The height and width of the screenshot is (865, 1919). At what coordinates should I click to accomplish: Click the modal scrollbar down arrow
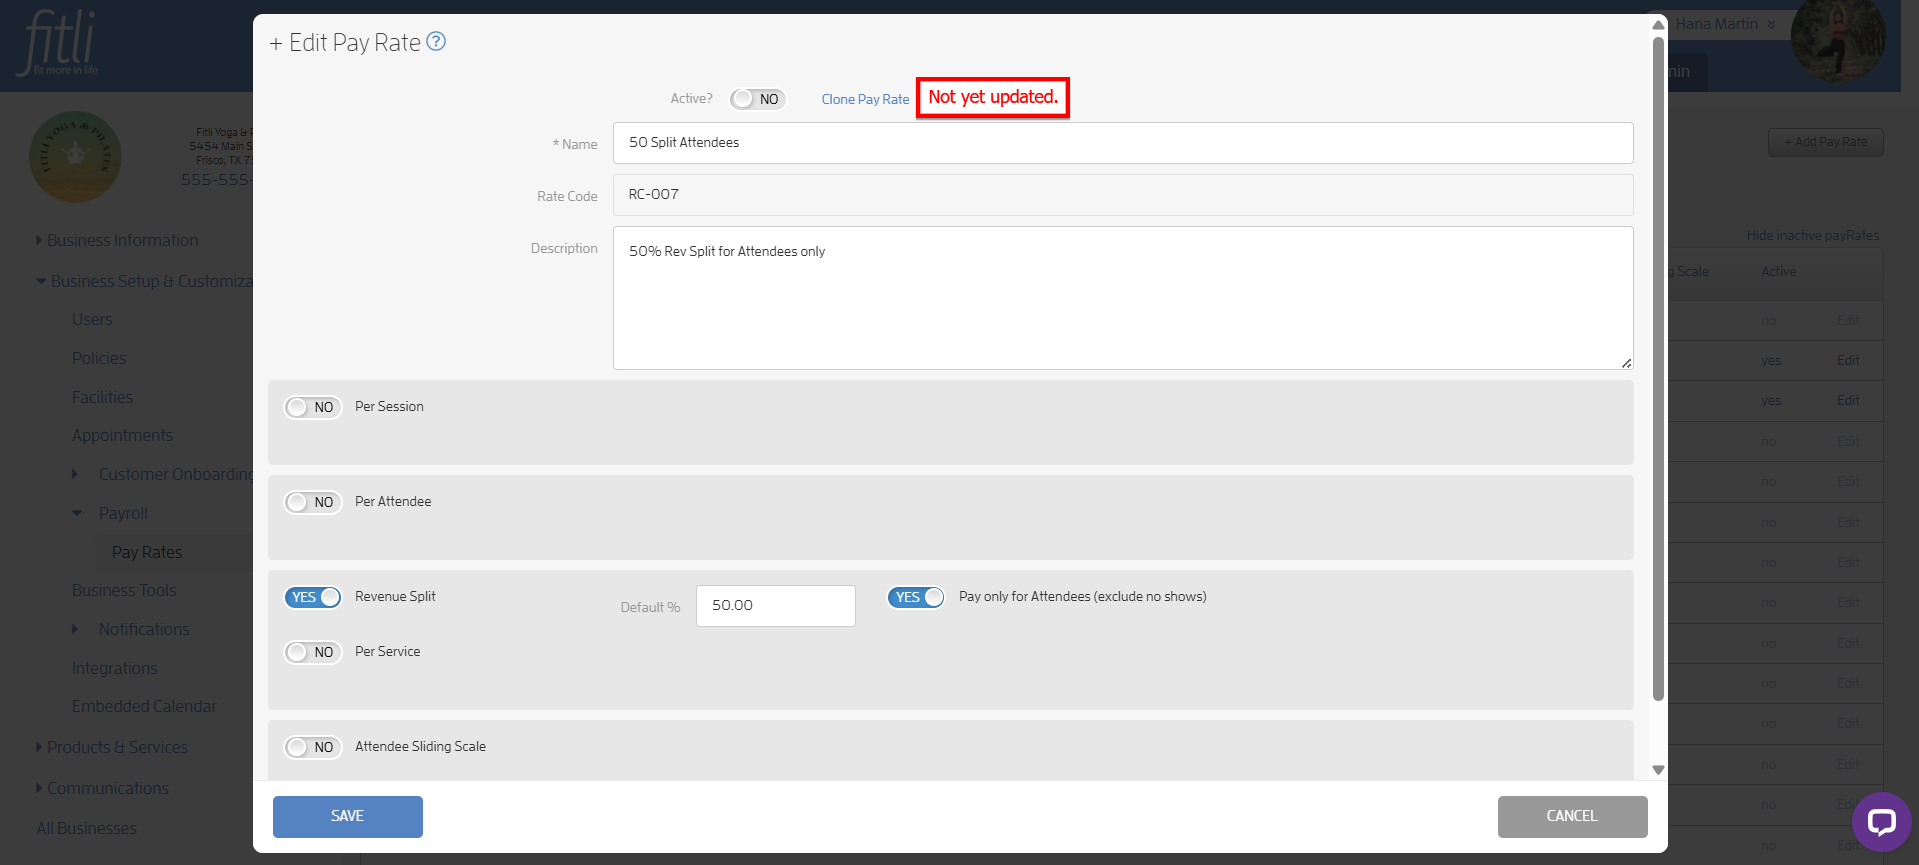pyautogui.click(x=1658, y=770)
